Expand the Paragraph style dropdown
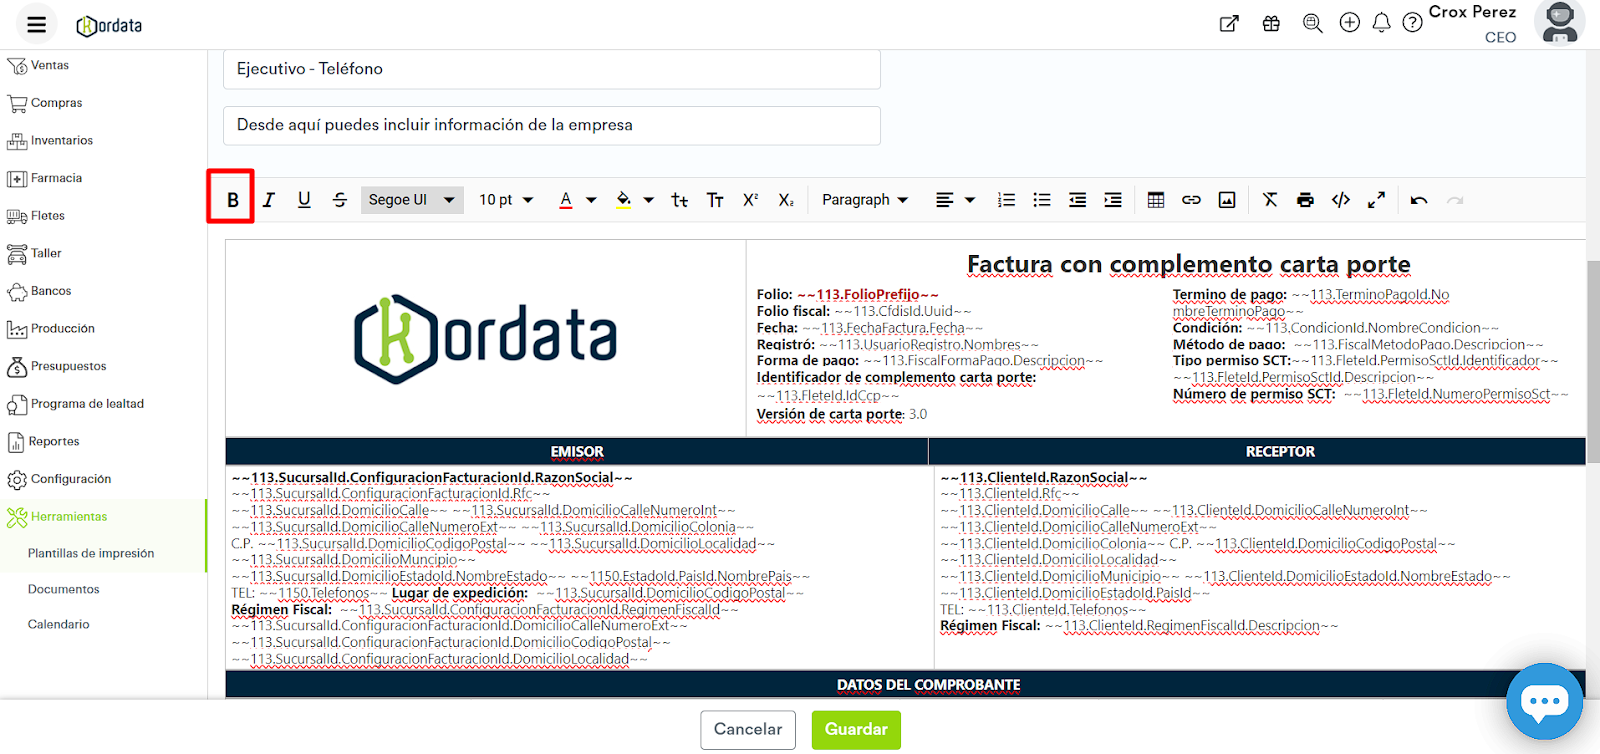The height and width of the screenshot is (754, 1600). pyautogui.click(x=865, y=200)
